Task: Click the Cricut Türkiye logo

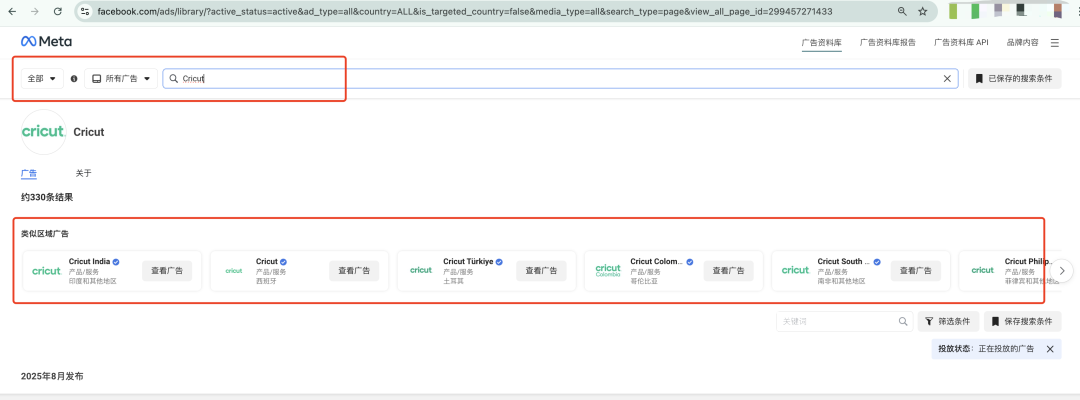Action: coord(421,271)
